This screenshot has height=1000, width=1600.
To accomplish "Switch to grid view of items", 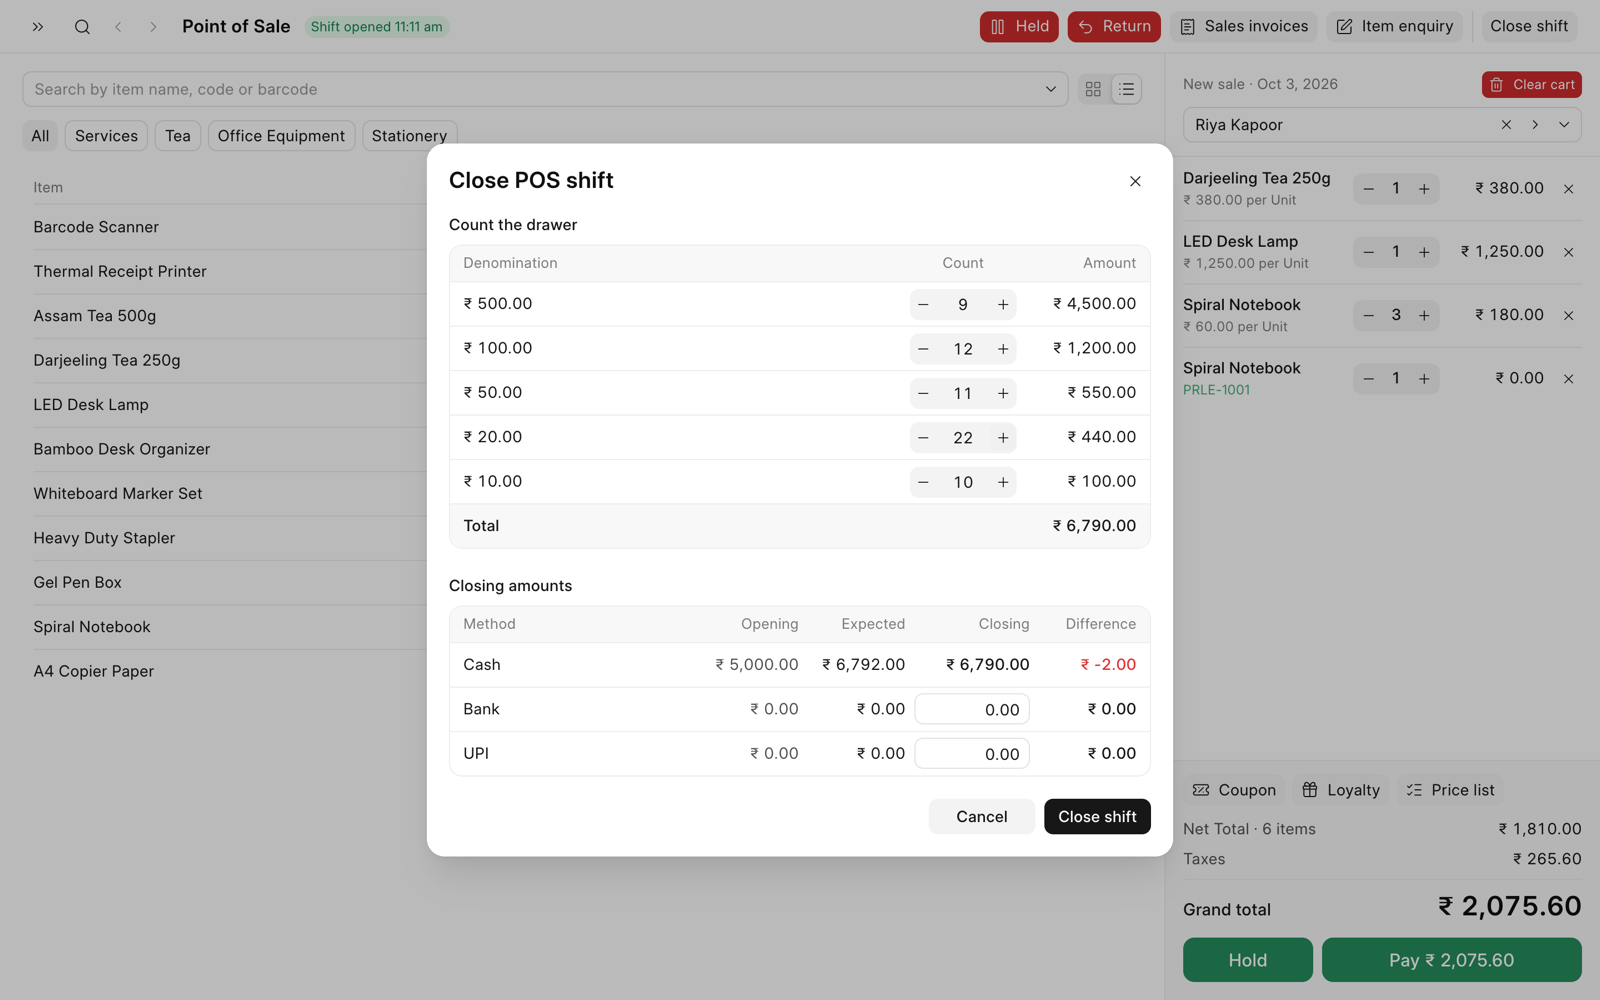I will click(x=1093, y=89).
